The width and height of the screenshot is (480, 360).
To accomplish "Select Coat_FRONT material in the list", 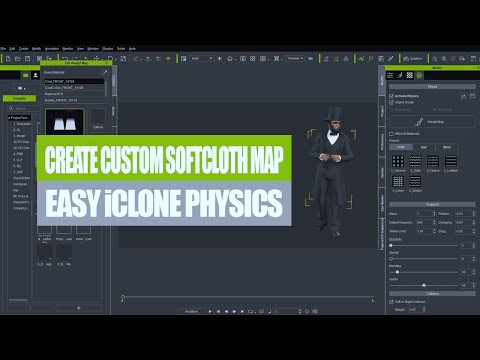I will (x=74, y=81).
